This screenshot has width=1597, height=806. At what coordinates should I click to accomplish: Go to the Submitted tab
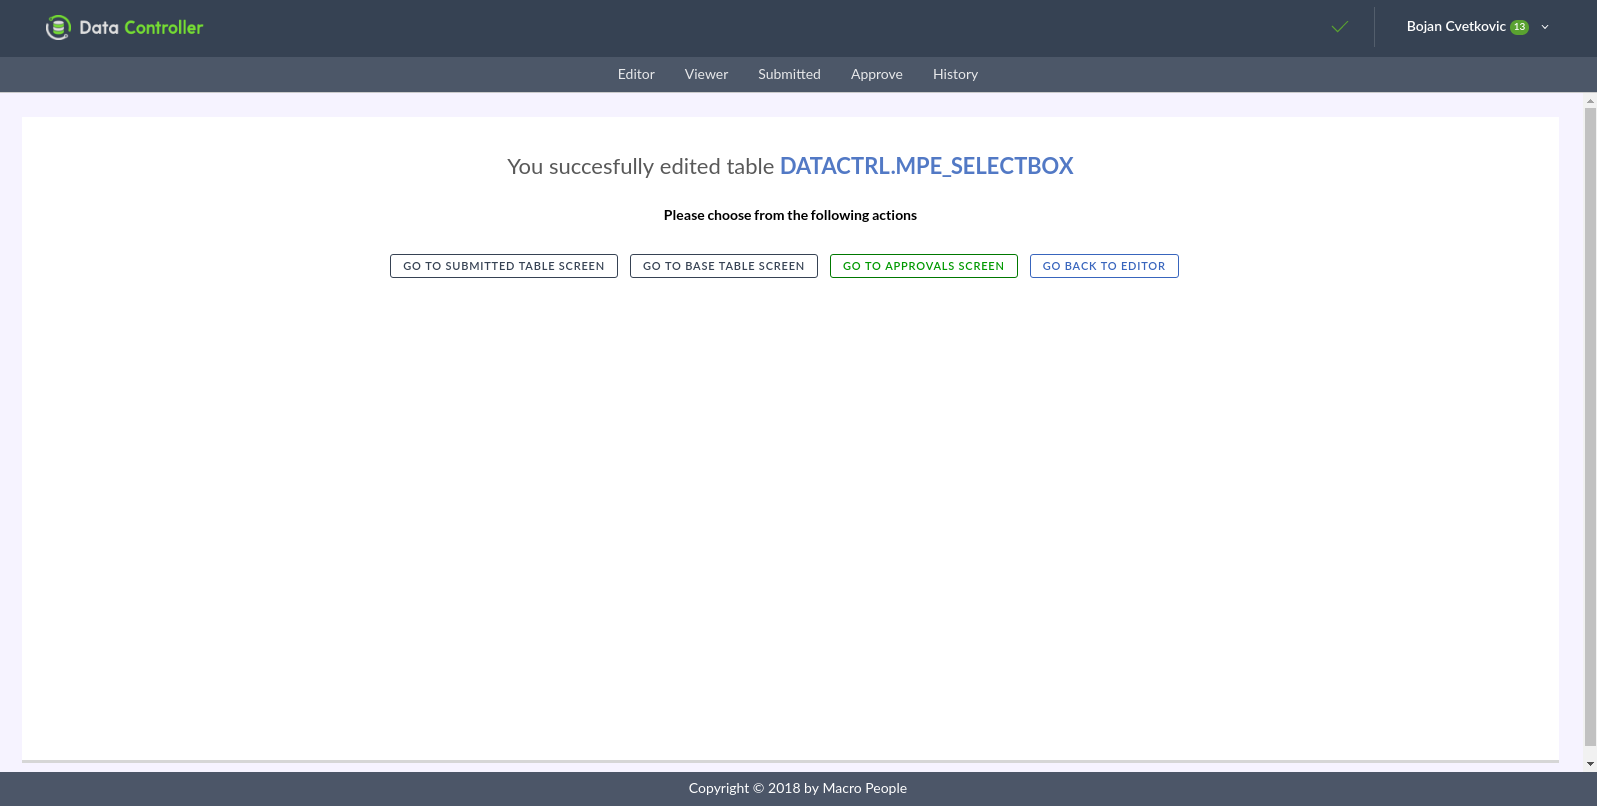tap(789, 74)
